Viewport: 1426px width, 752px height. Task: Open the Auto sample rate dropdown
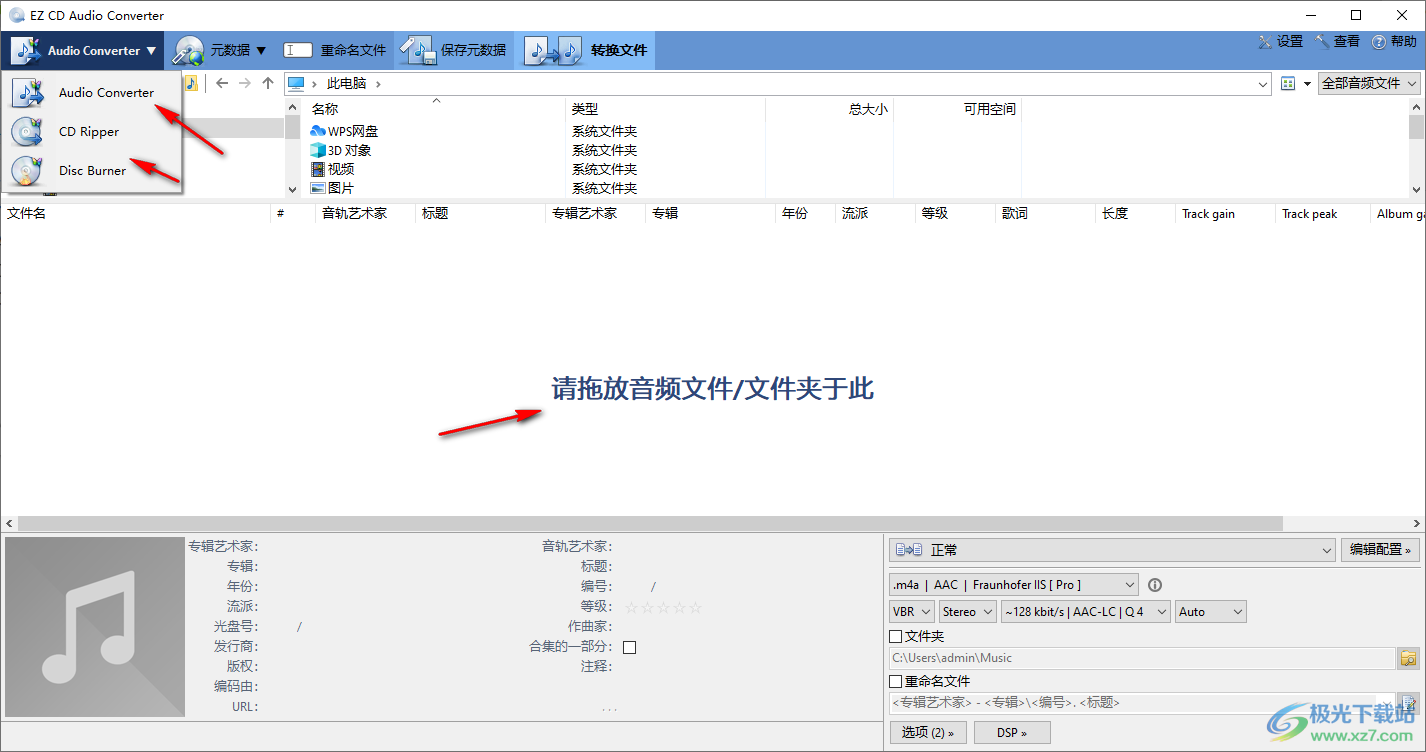tap(1211, 611)
